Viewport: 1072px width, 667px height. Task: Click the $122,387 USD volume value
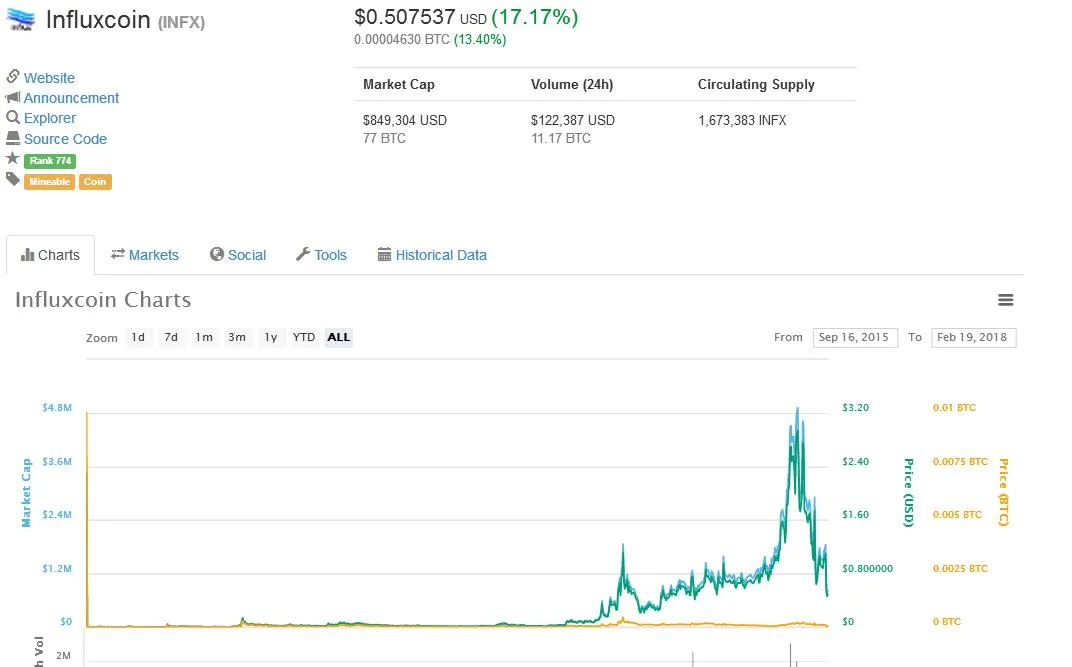coord(573,120)
